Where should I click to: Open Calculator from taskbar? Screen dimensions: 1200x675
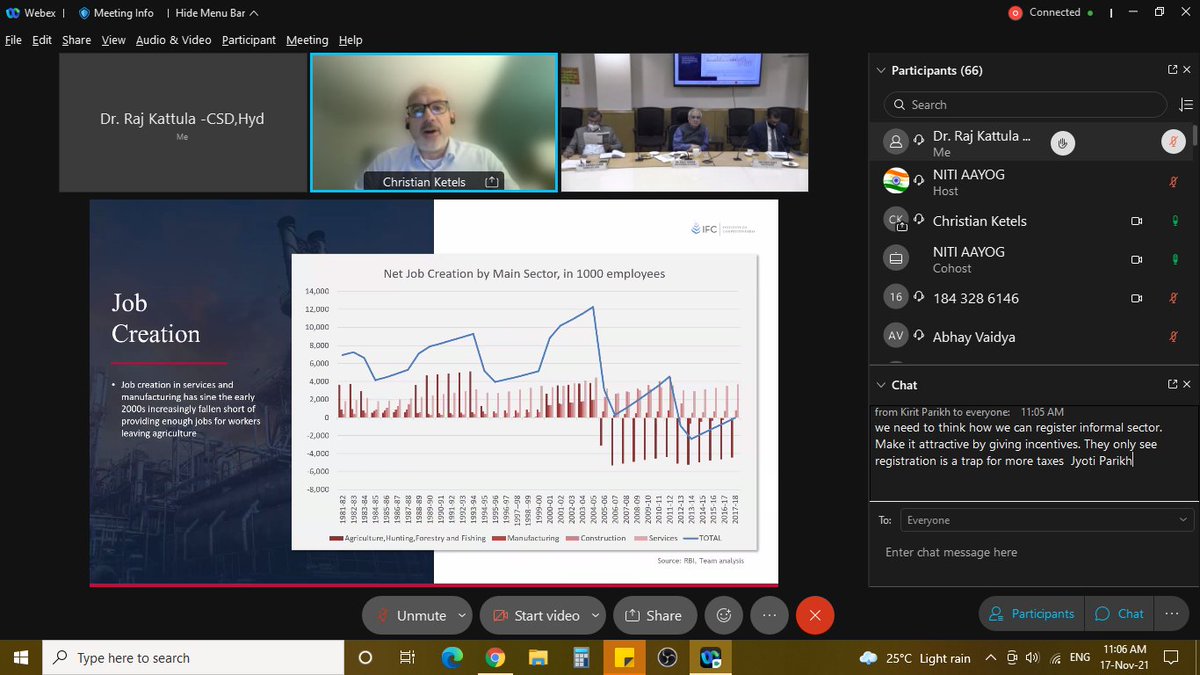click(x=582, y=657)
